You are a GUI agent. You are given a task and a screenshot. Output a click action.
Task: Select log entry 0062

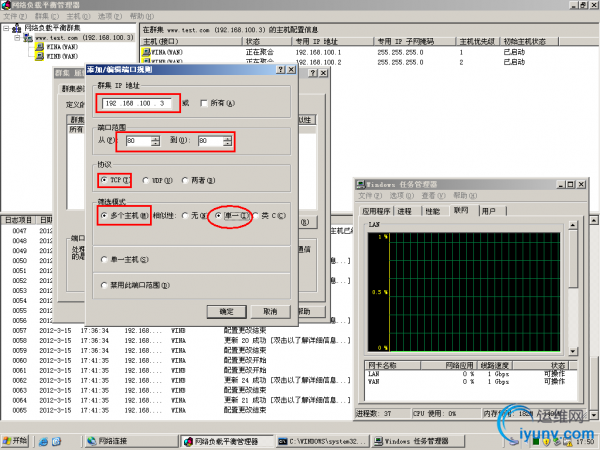176,380
